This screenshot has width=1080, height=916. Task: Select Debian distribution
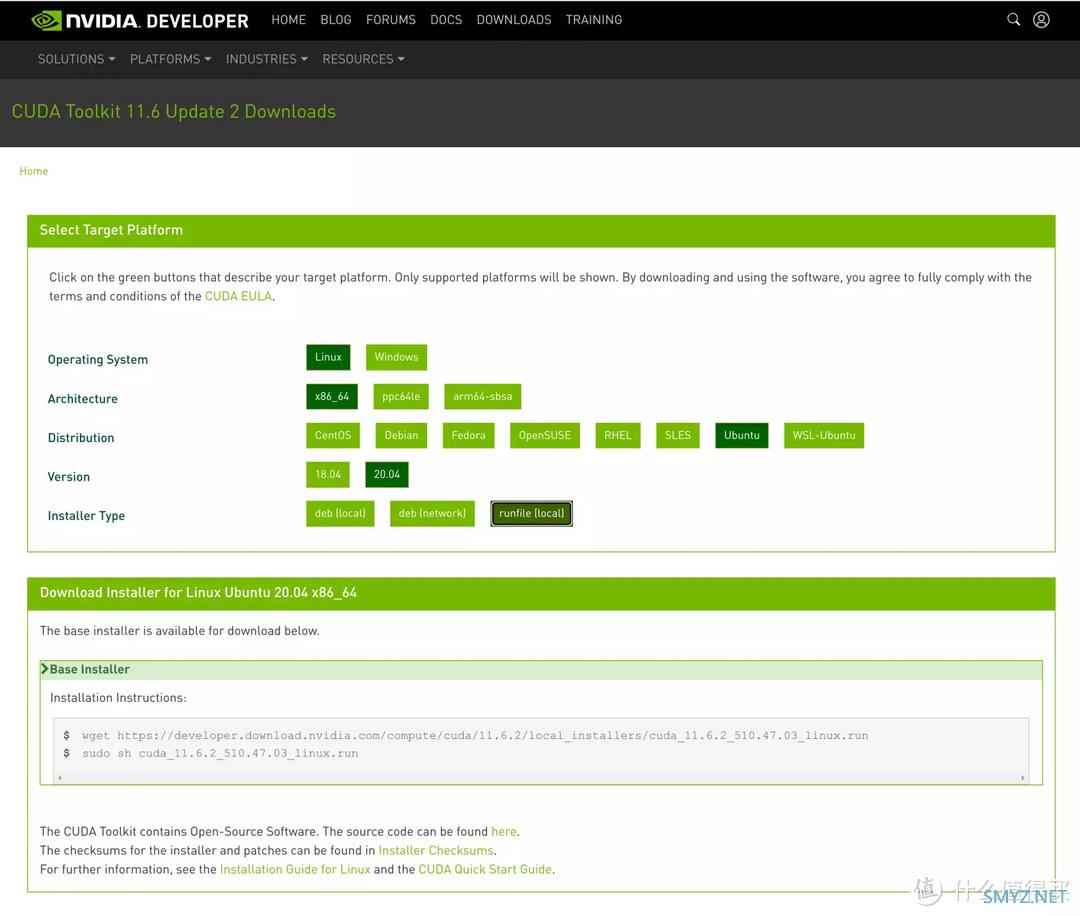(x=401, y=435)
